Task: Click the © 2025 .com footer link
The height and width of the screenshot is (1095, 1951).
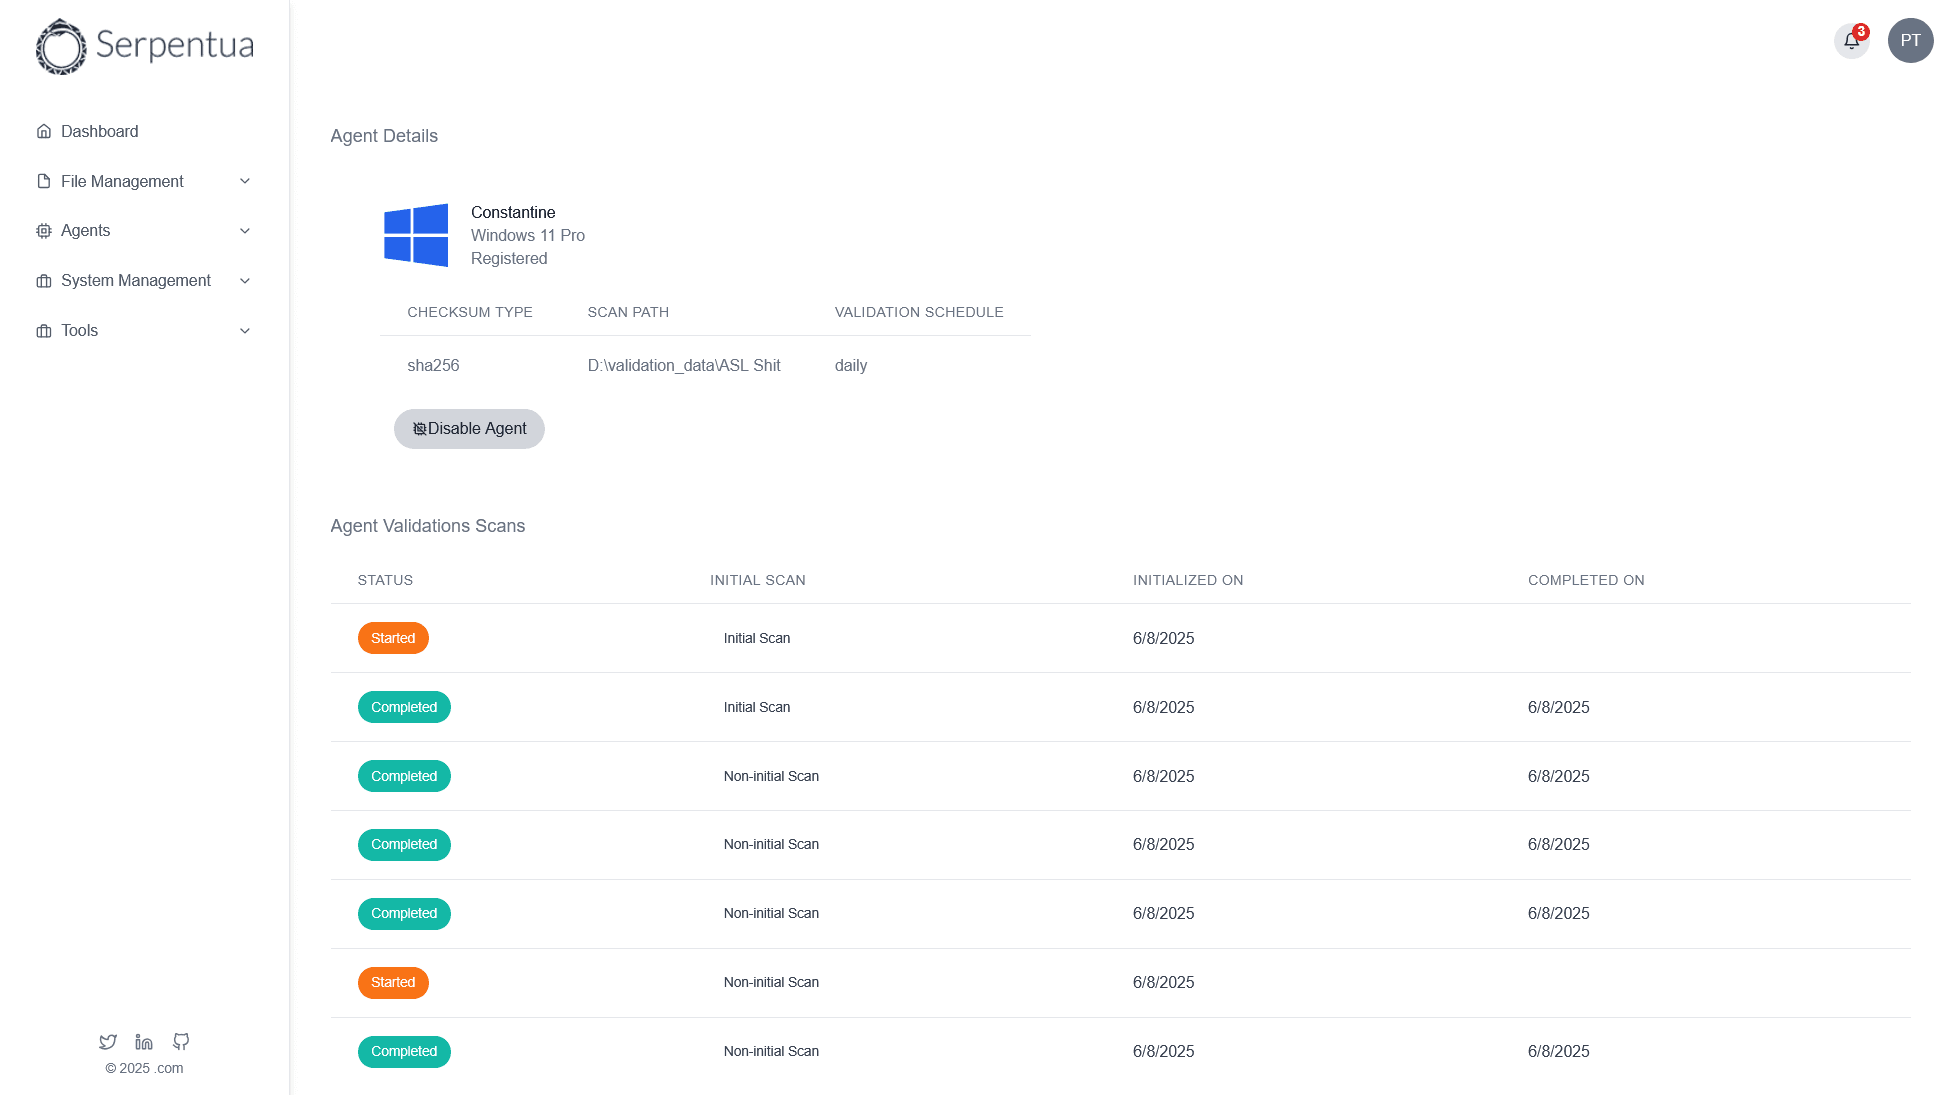Action: click(x=143, y=1068)
